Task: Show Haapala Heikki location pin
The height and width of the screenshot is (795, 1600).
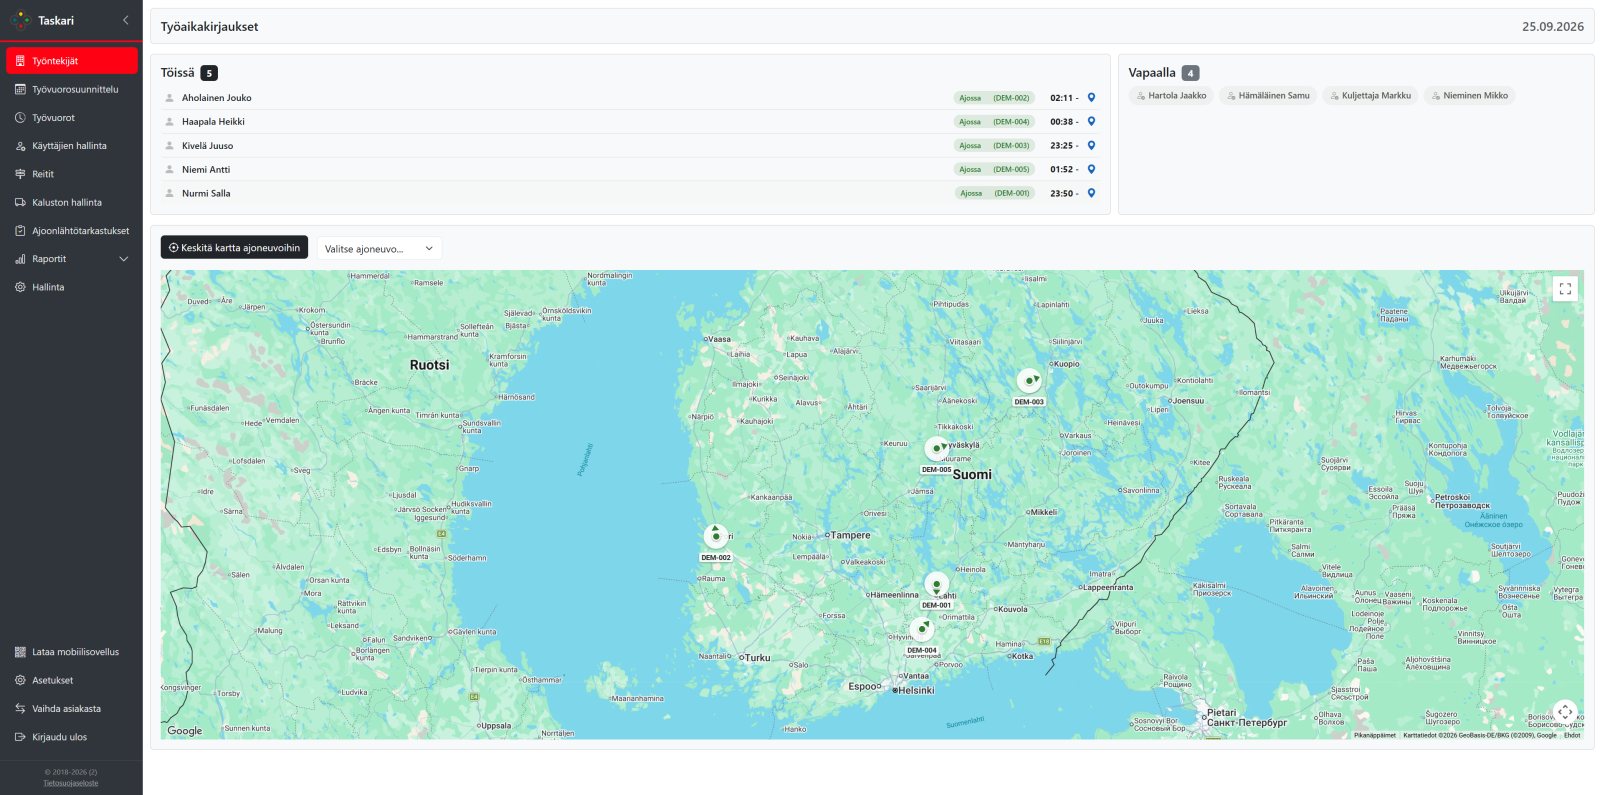Action: tap(1091, 122)
